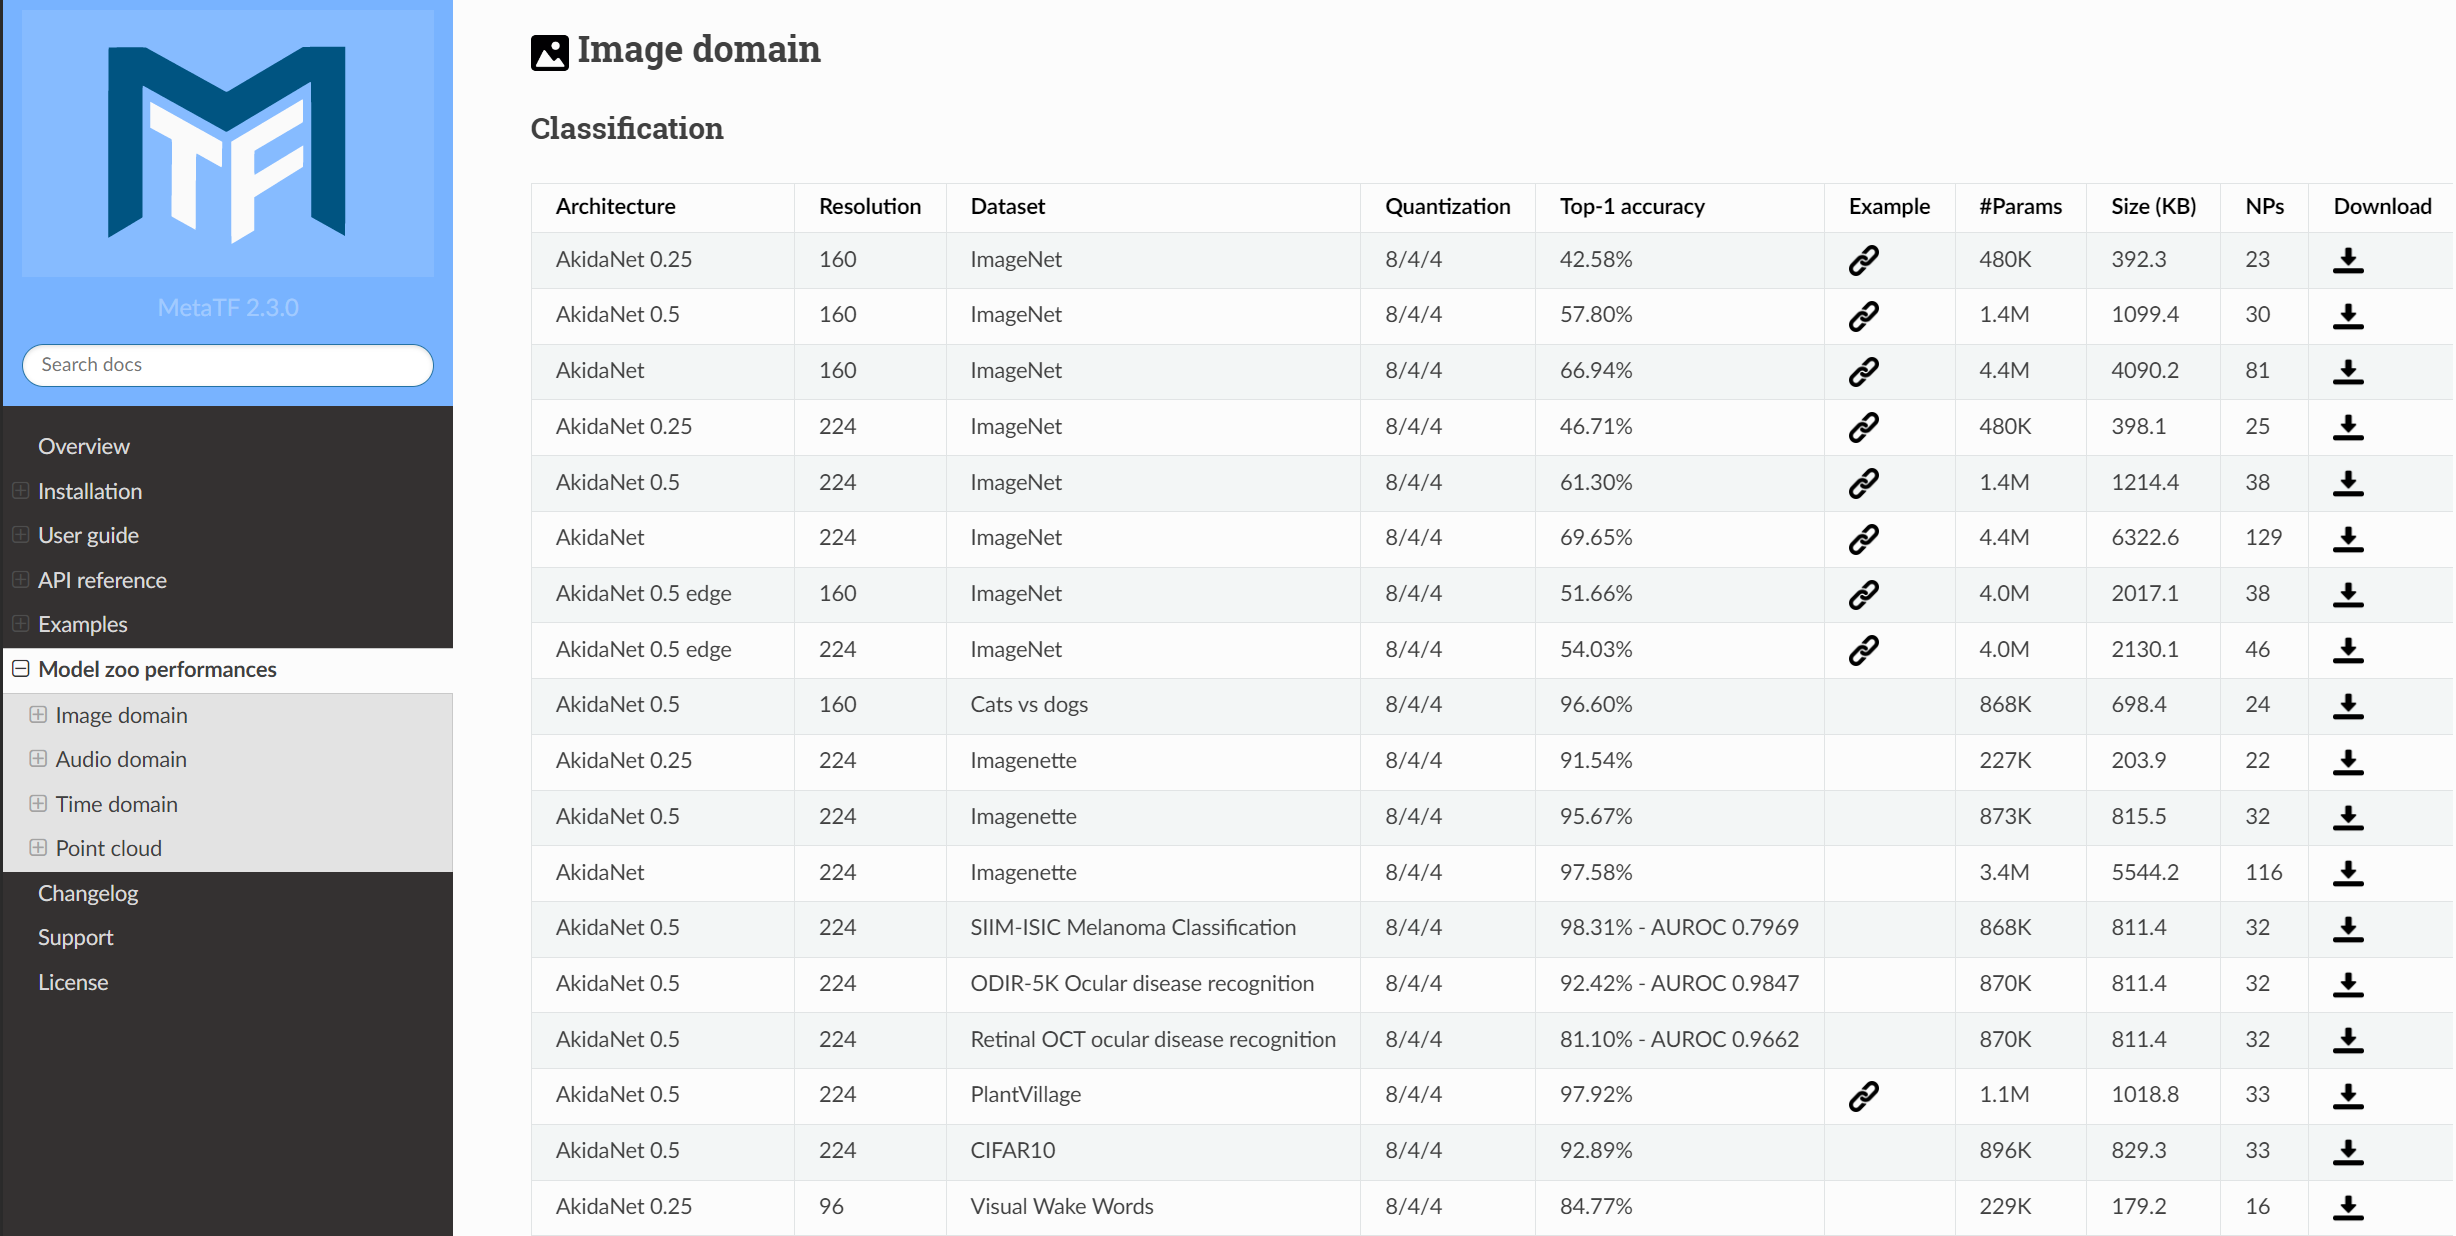Collapse Model zoo performances section
Viewport: 2456px width, 1236px height.
coord(20,669)
